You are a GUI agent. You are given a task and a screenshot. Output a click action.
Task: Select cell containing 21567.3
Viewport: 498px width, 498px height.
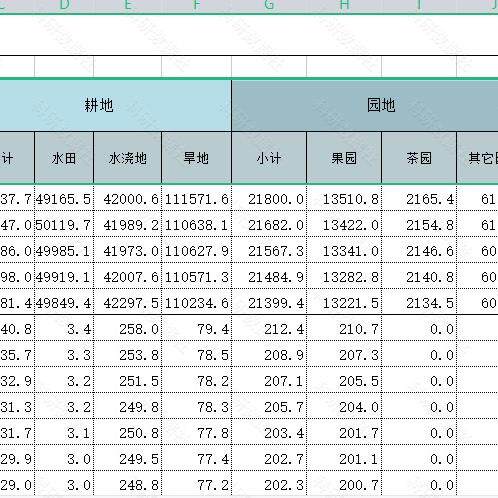click(269, 250)
